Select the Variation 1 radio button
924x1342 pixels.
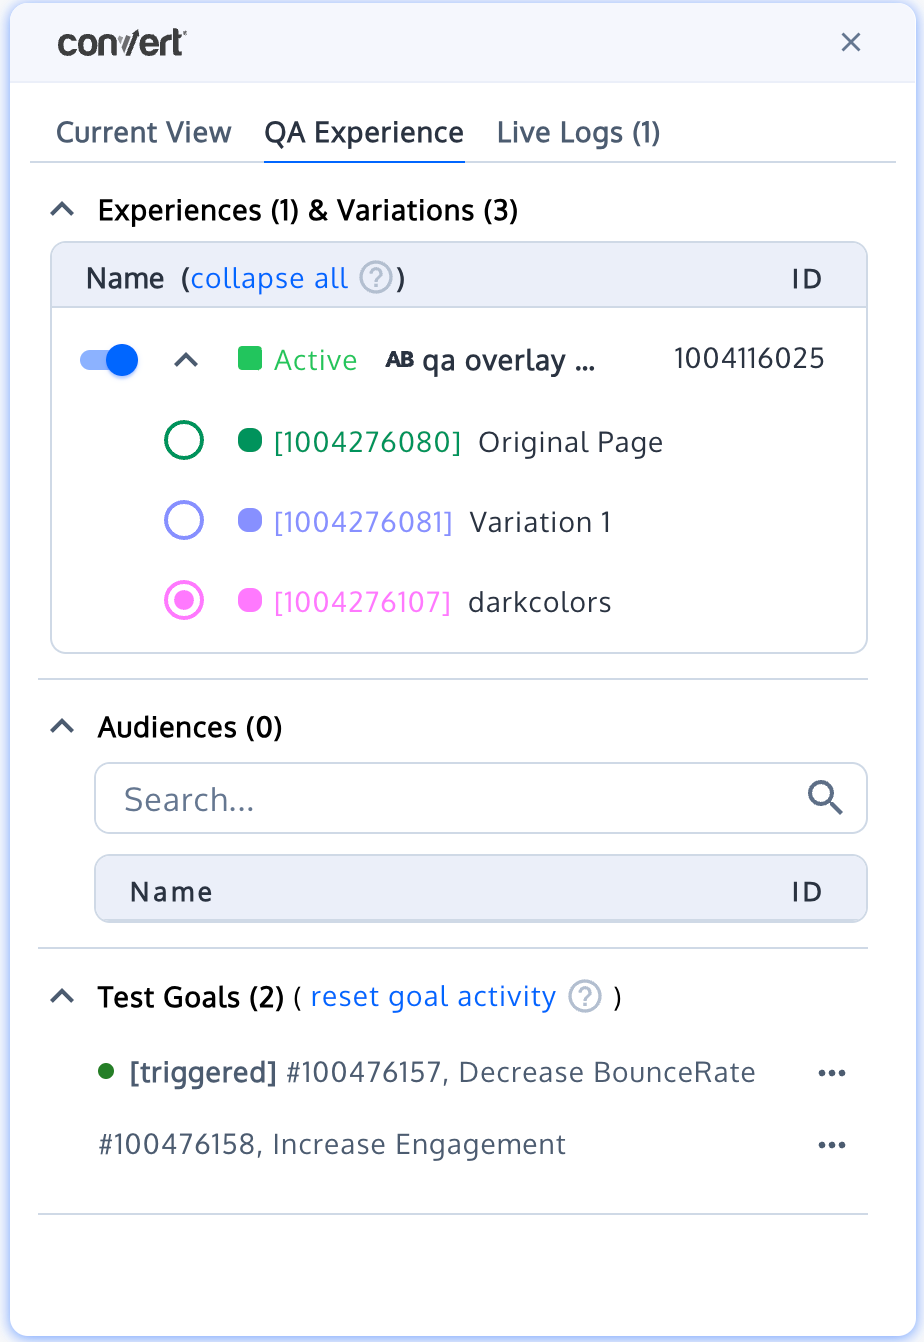coord(184,520)
